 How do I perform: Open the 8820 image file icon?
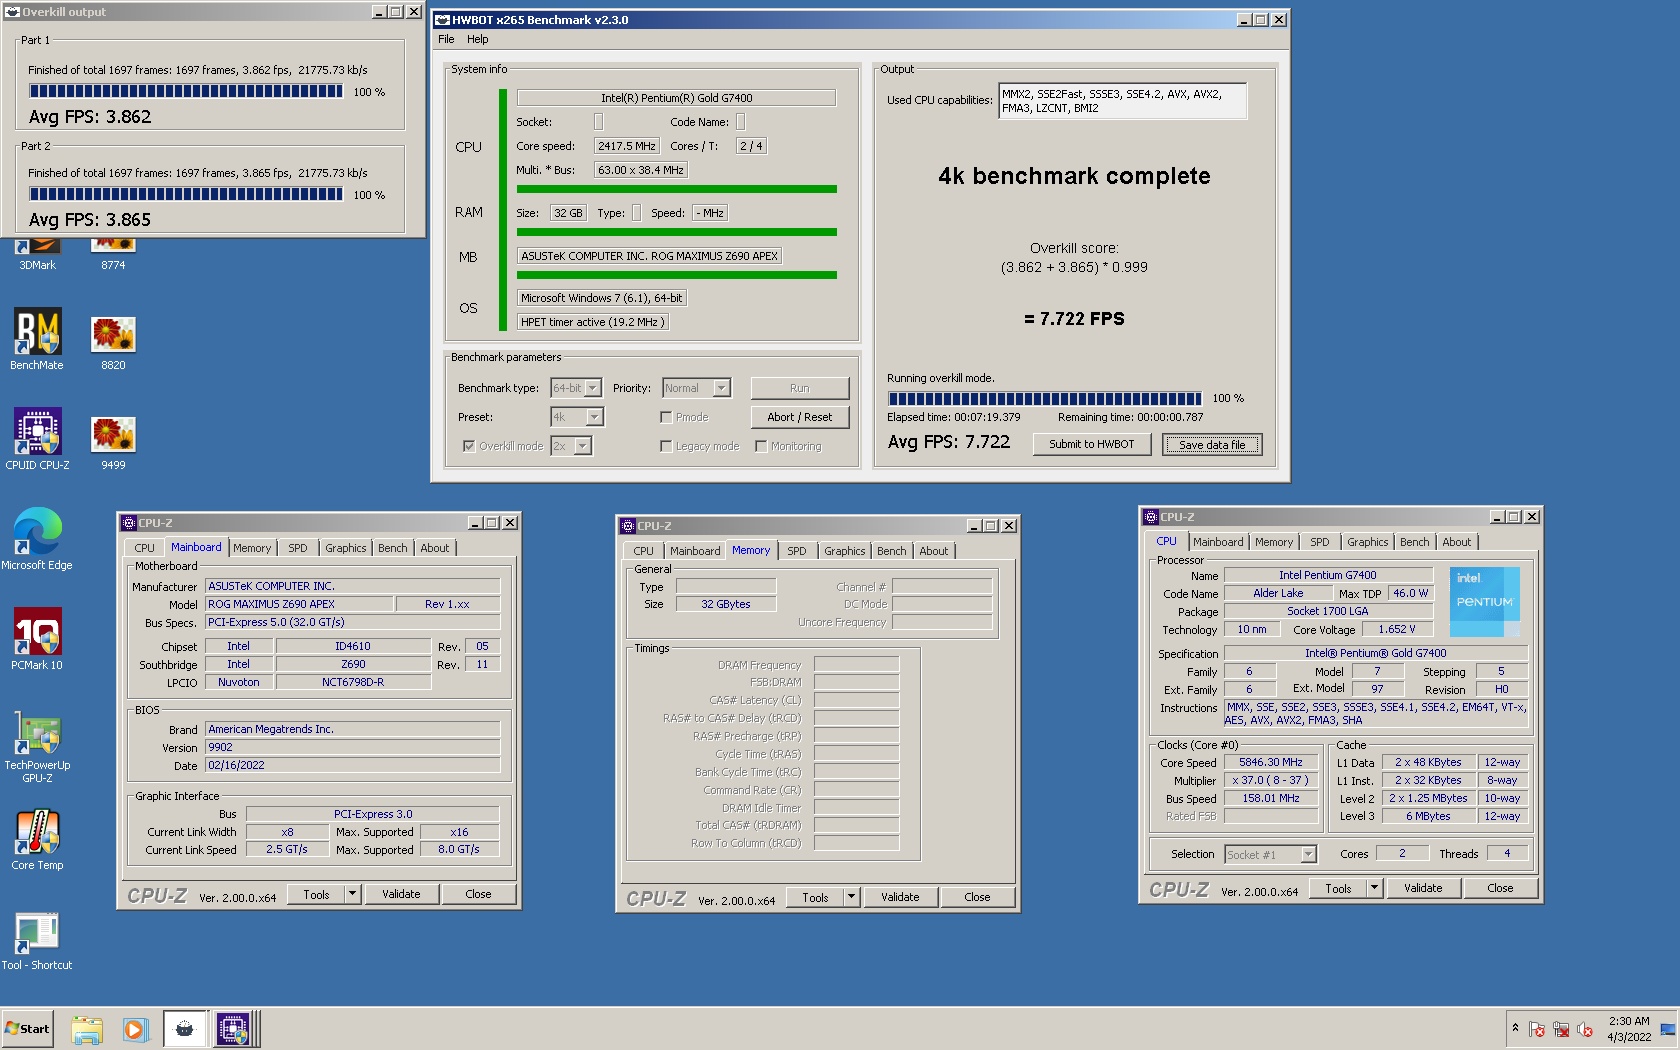(113, 343)
